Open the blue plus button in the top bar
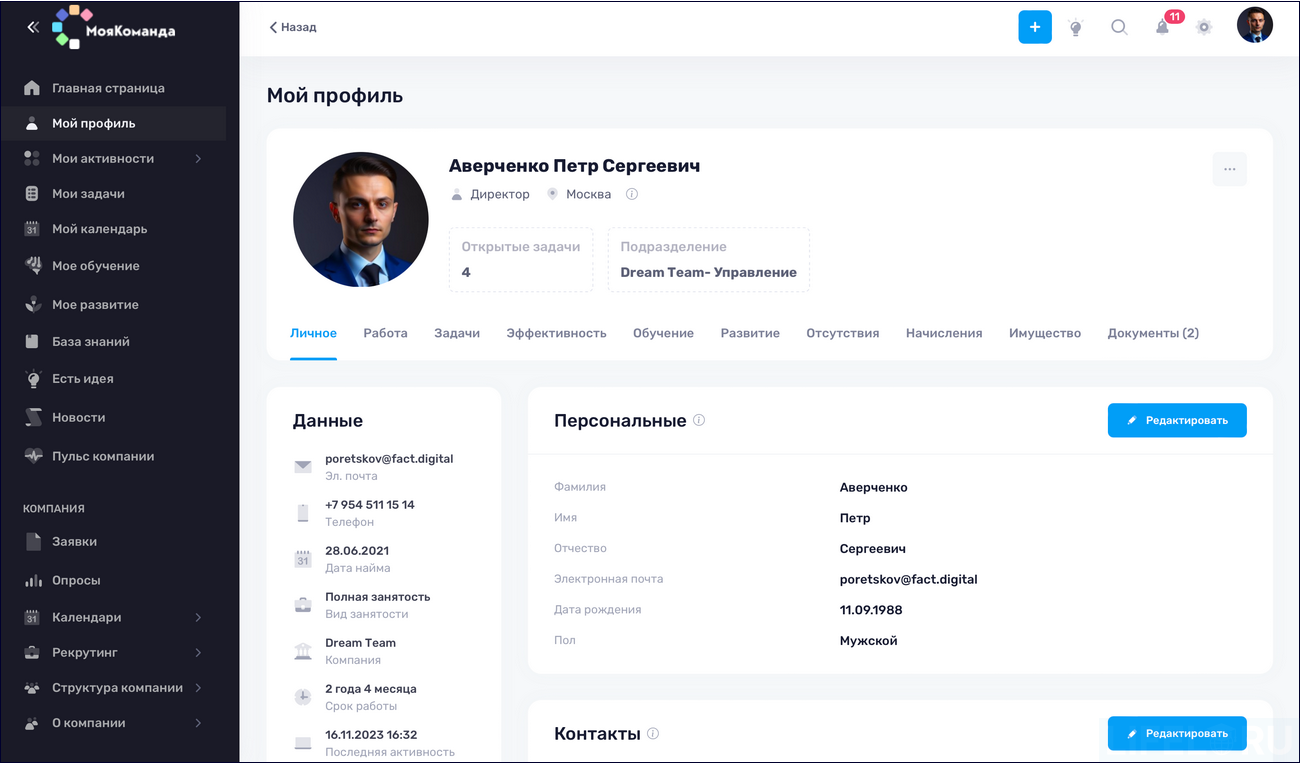This screenshot has height=763, width=1300. 1035,27
